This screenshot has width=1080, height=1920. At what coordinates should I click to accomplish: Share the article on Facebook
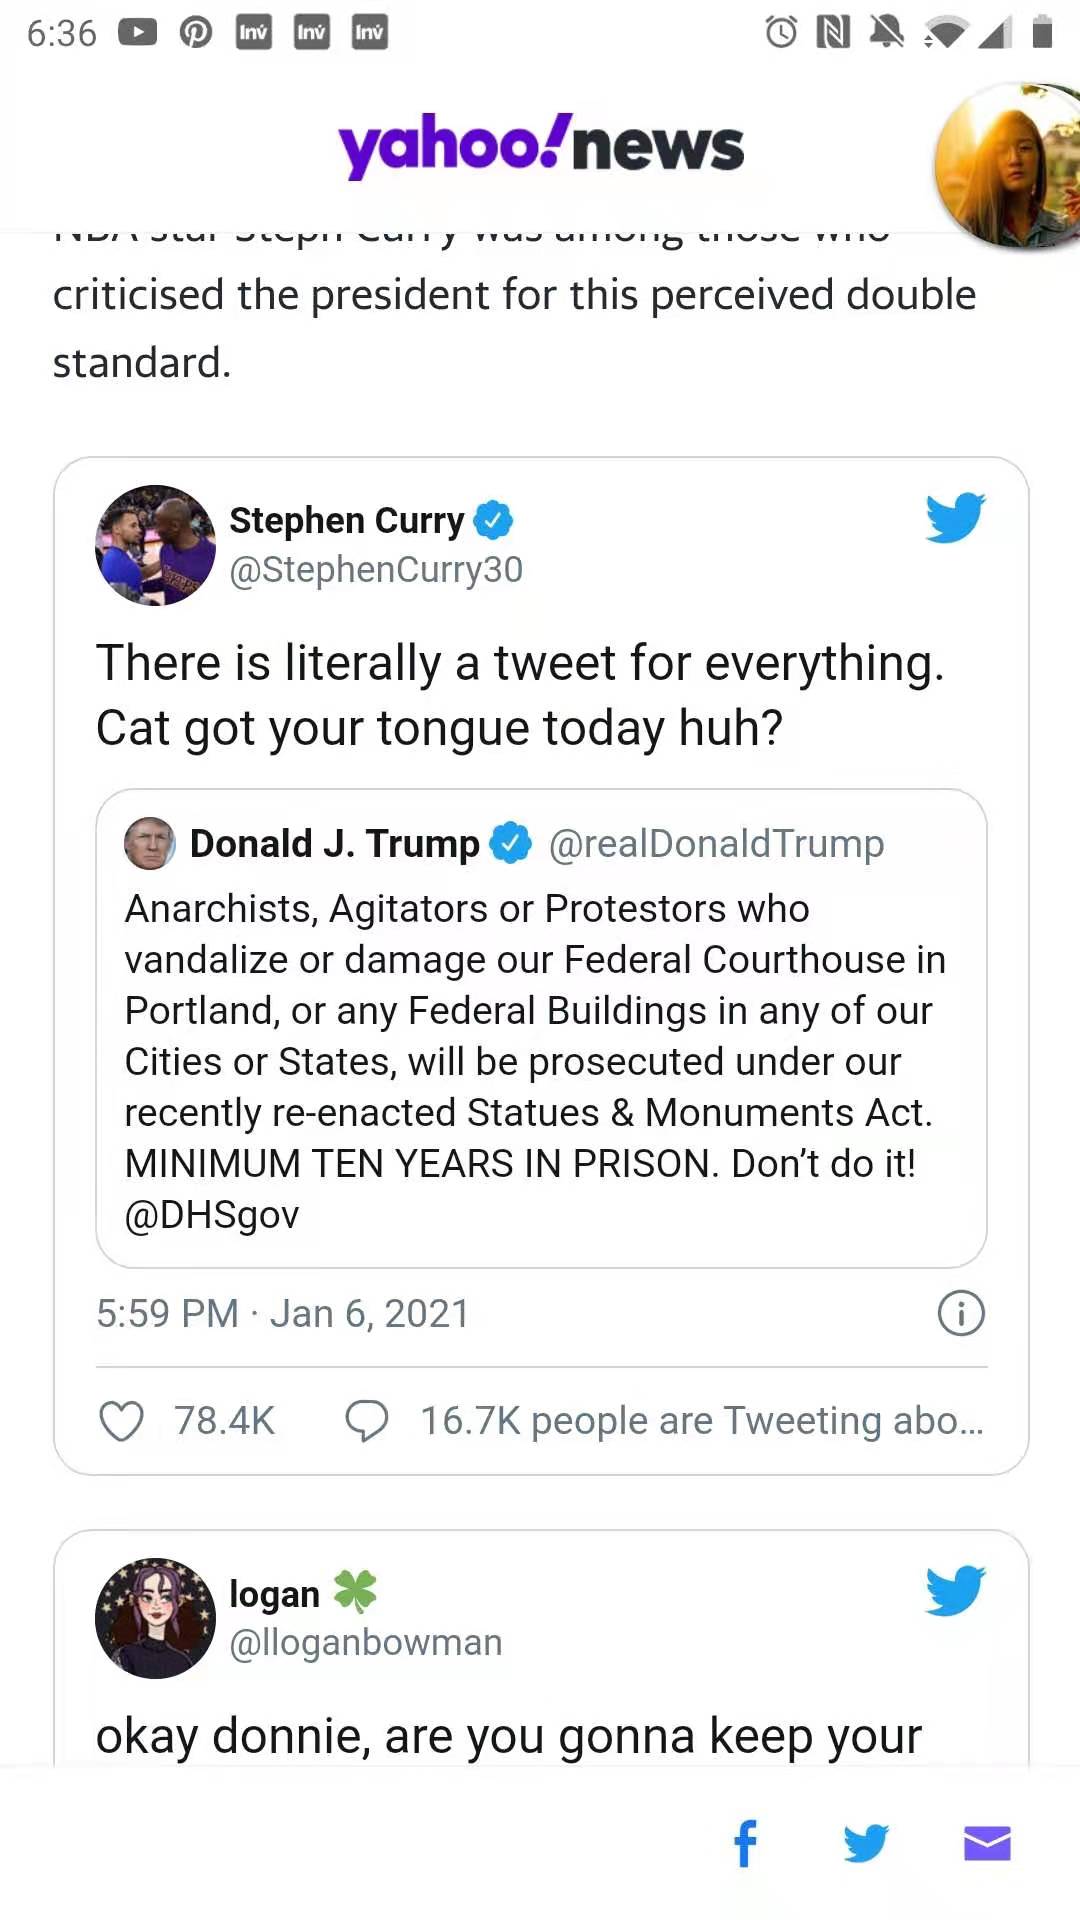coord(746,1843)
